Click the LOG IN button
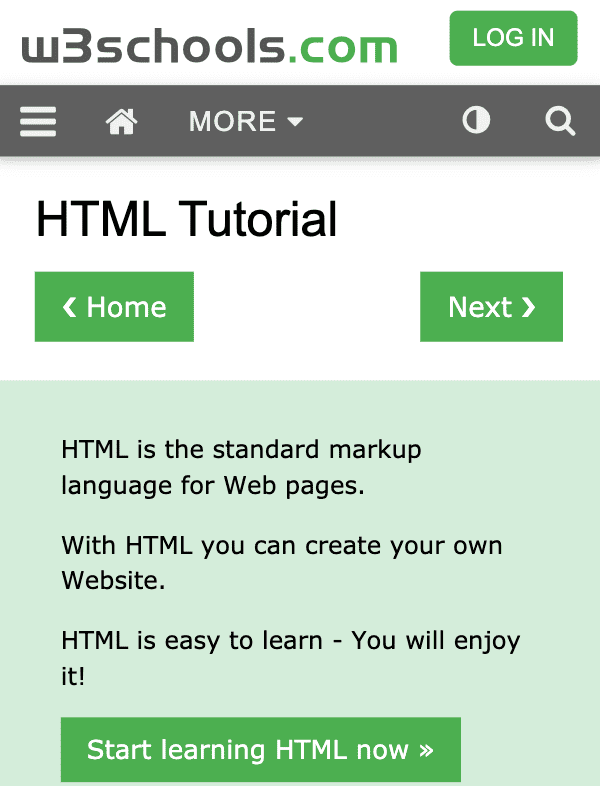 click(513, 38)
